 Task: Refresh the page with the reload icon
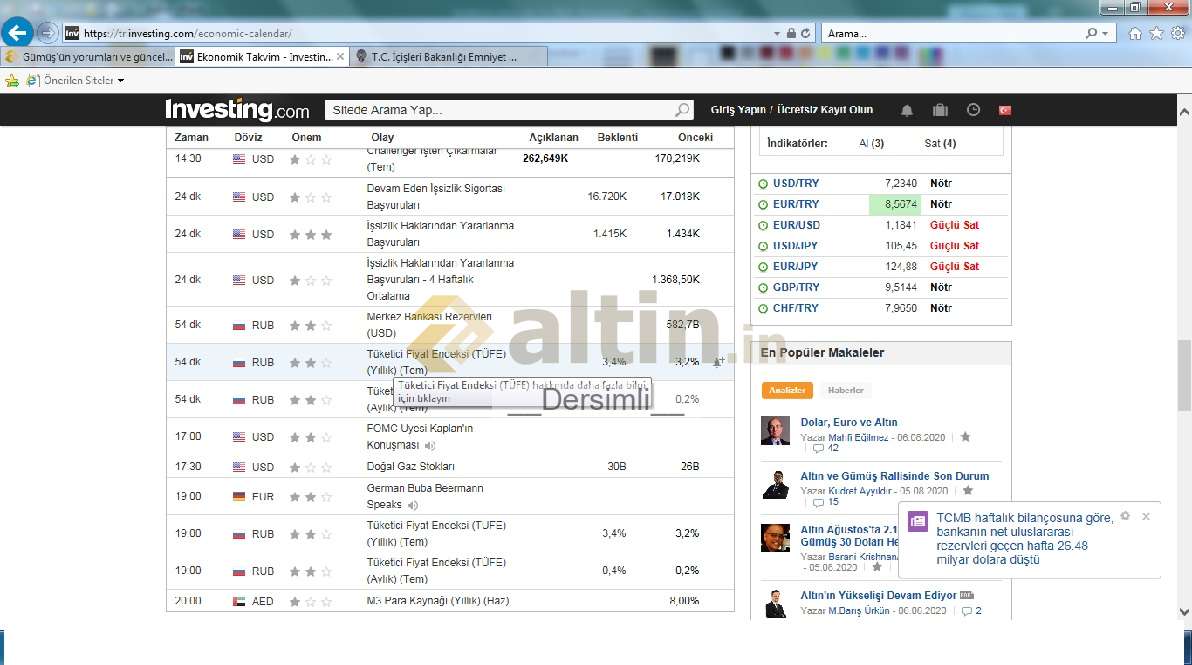pos(806,33)
